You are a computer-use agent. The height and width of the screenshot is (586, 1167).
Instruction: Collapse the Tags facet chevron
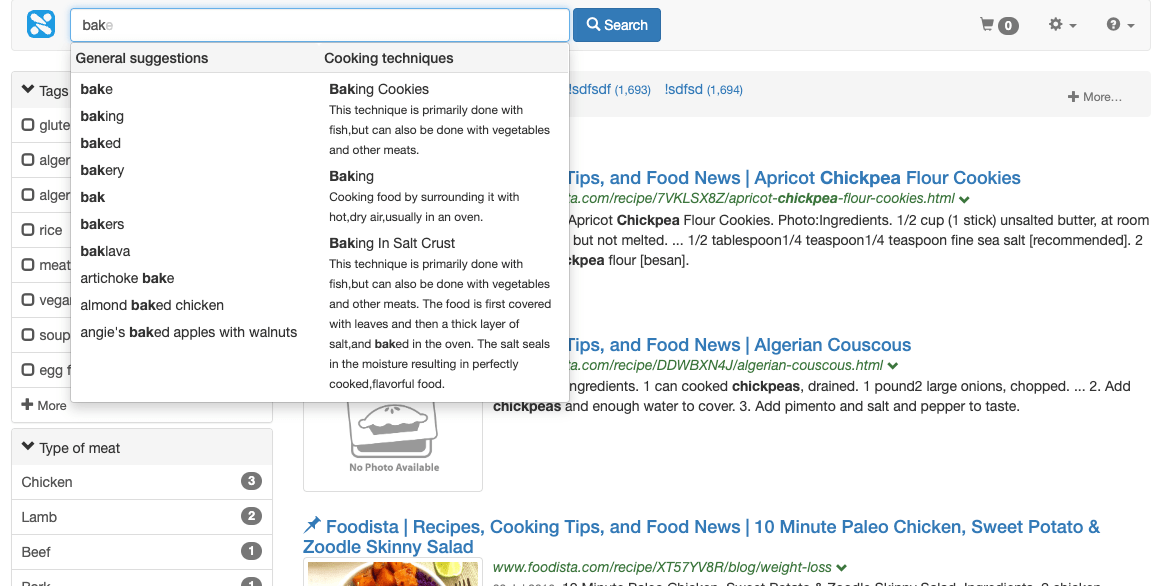pos(28,91)
